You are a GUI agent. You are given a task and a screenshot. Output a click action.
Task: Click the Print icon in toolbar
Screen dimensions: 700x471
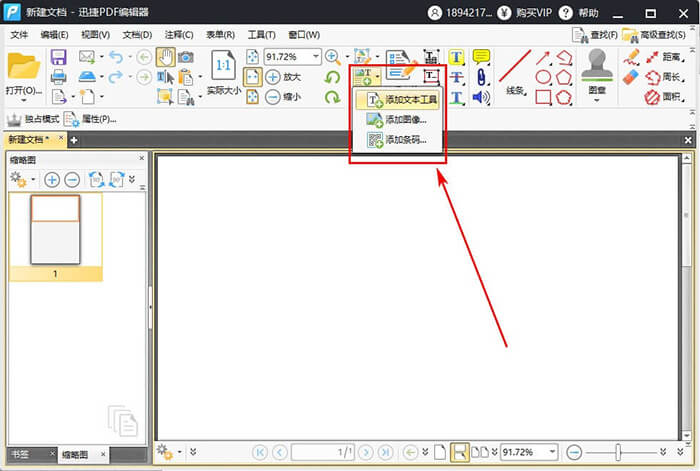pos(58,77)
